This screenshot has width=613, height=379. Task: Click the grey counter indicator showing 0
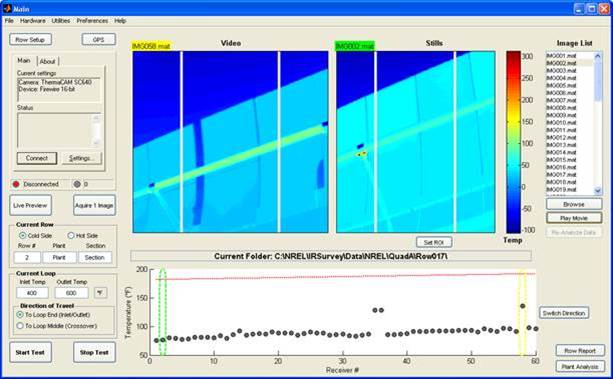(x=77, y=184)
